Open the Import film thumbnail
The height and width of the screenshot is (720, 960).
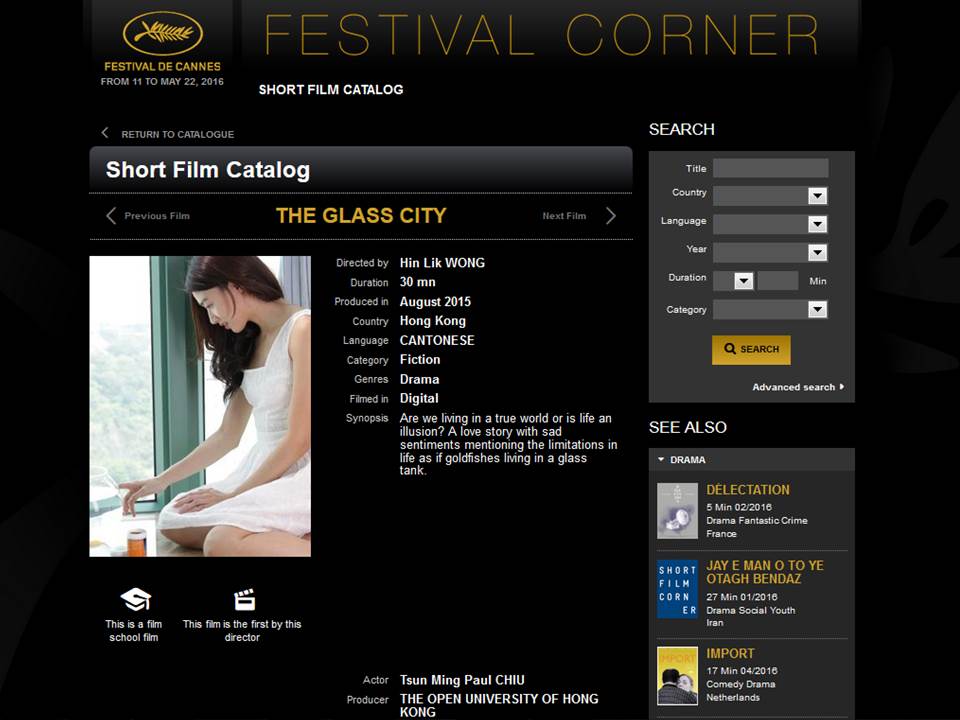point(677,676)
